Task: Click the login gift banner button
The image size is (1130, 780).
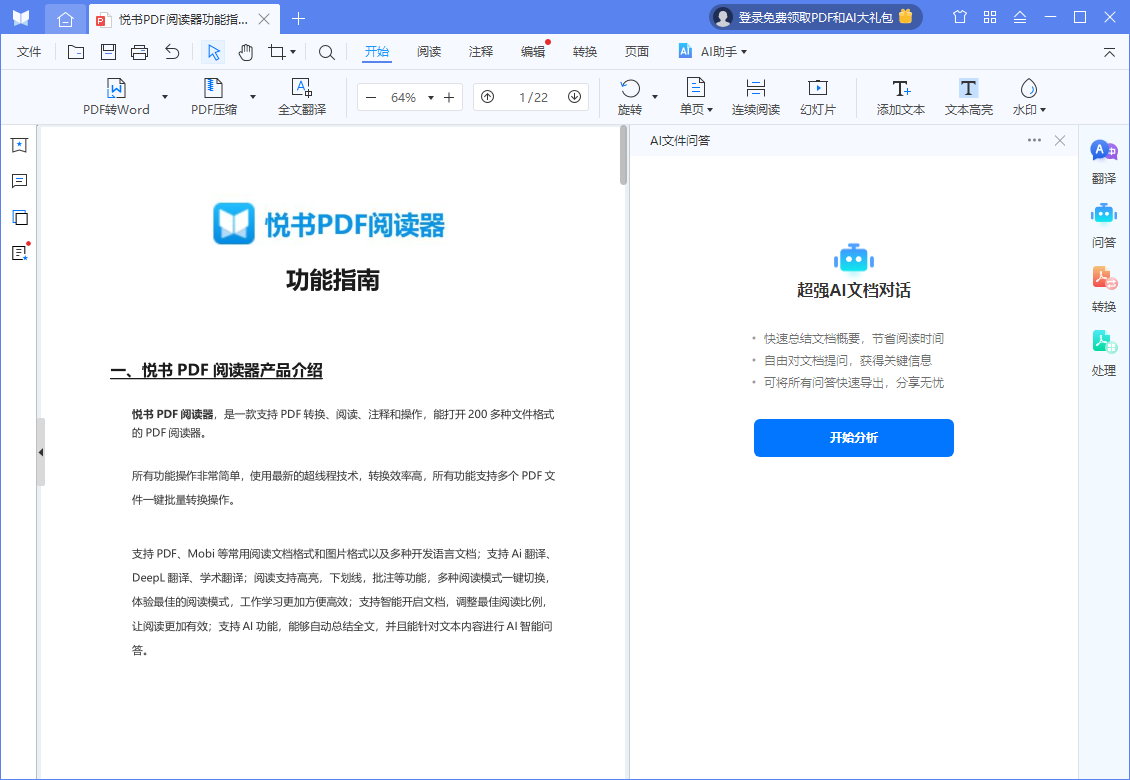Action: [x=815, y=17]
